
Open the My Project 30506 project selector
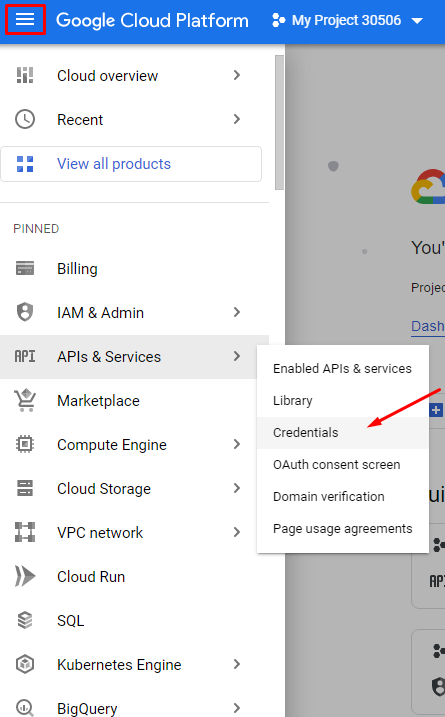click(x=347, y=21)
